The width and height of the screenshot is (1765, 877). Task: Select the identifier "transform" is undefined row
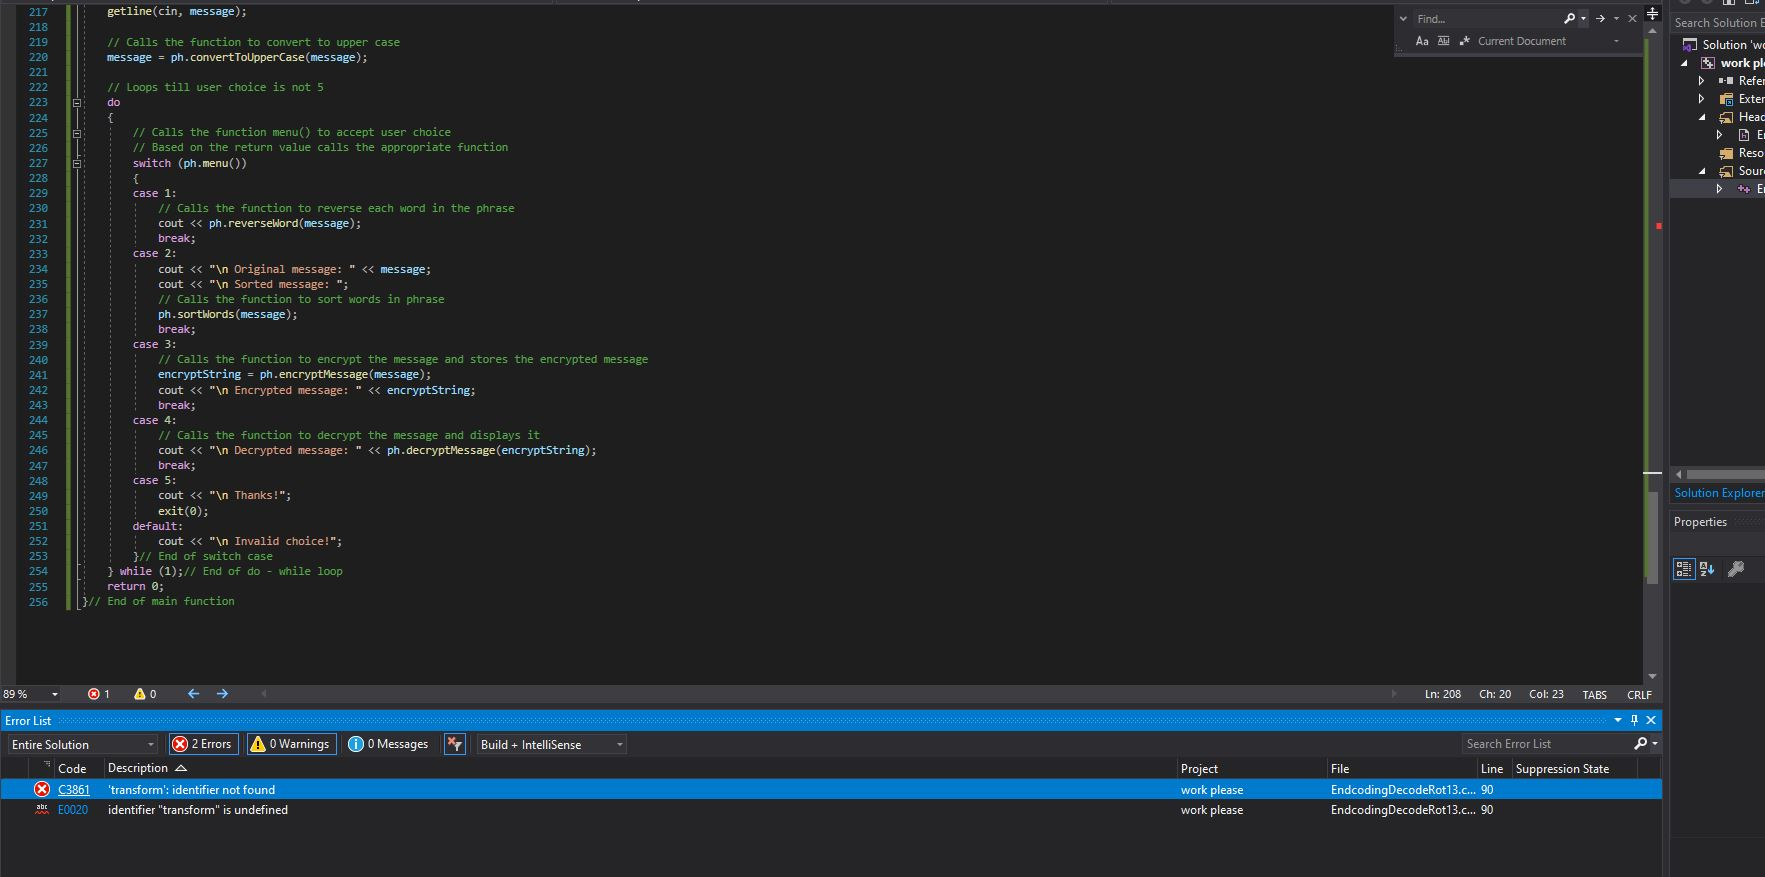pyautogui.click(x=830, y=810)
